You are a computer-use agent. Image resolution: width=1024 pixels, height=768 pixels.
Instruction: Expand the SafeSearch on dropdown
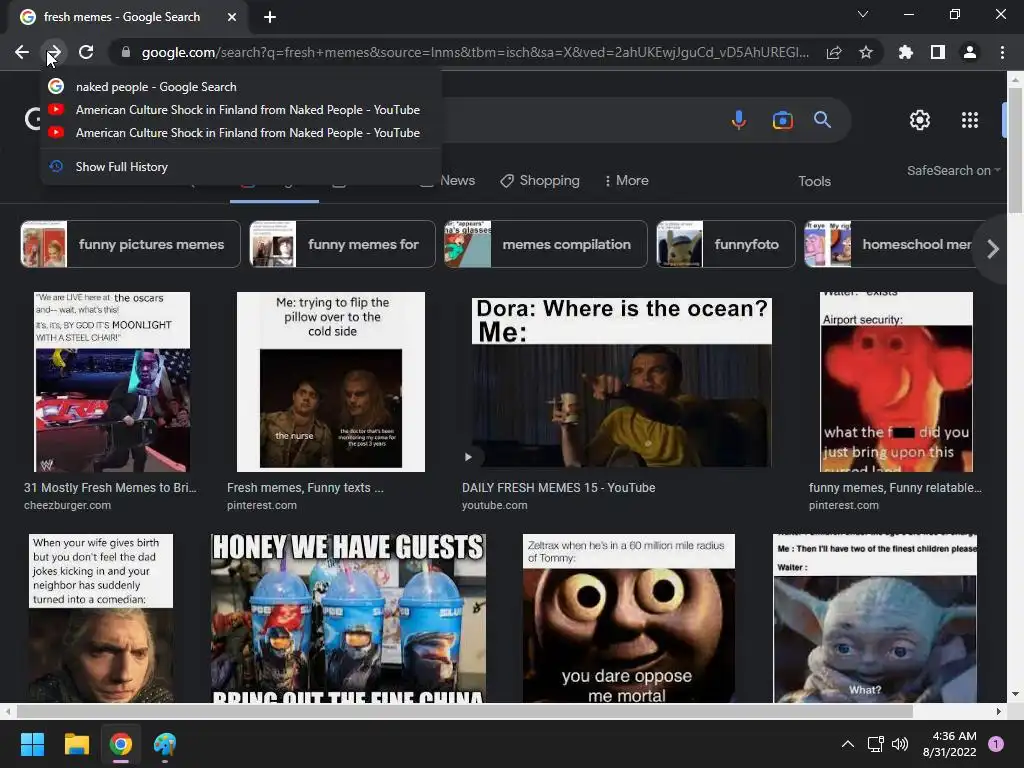click(953, 170)
